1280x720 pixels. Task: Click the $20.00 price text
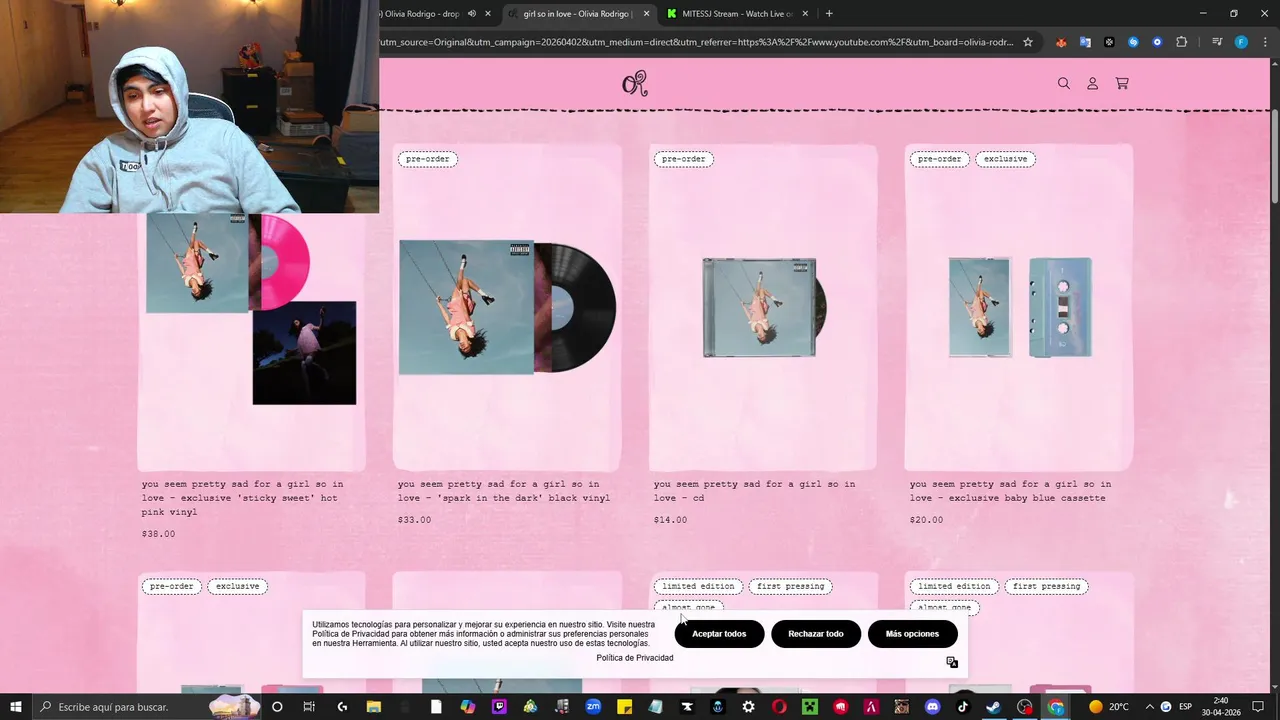(926, 520)
